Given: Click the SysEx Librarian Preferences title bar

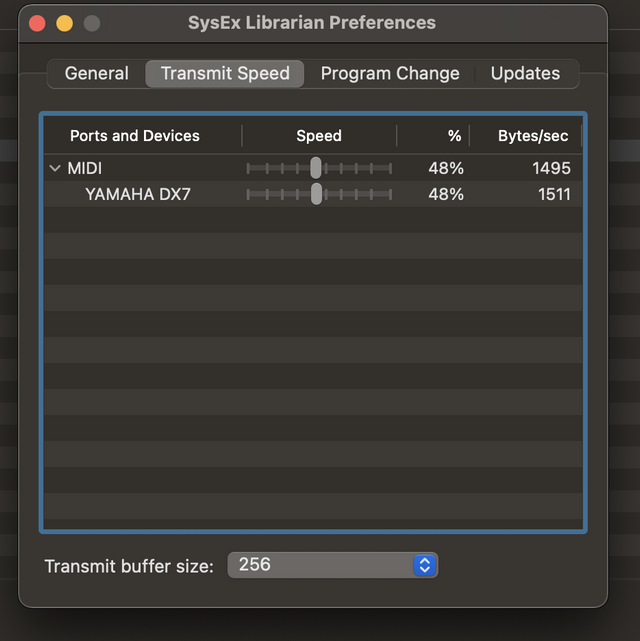Looking at the screenshot, I should 312,22.
